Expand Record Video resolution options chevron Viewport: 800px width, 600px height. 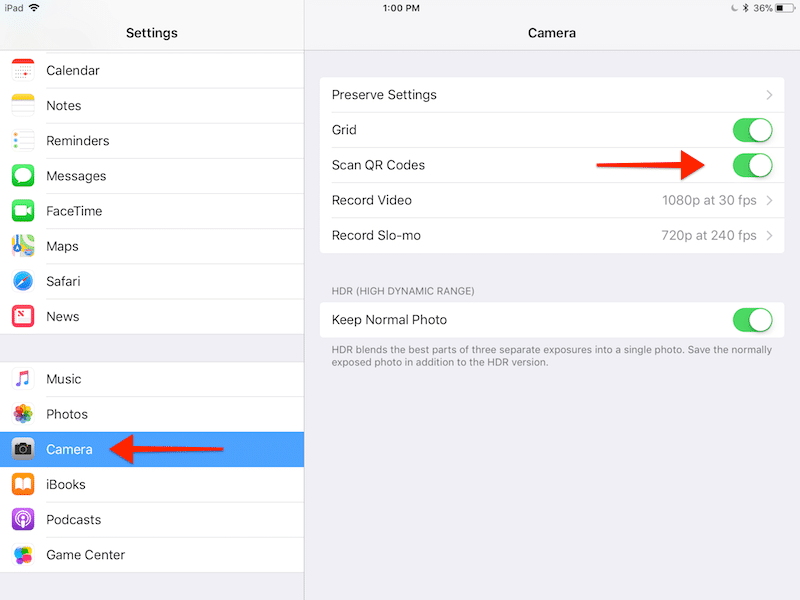pyautogui.click(x=769, y=200)
